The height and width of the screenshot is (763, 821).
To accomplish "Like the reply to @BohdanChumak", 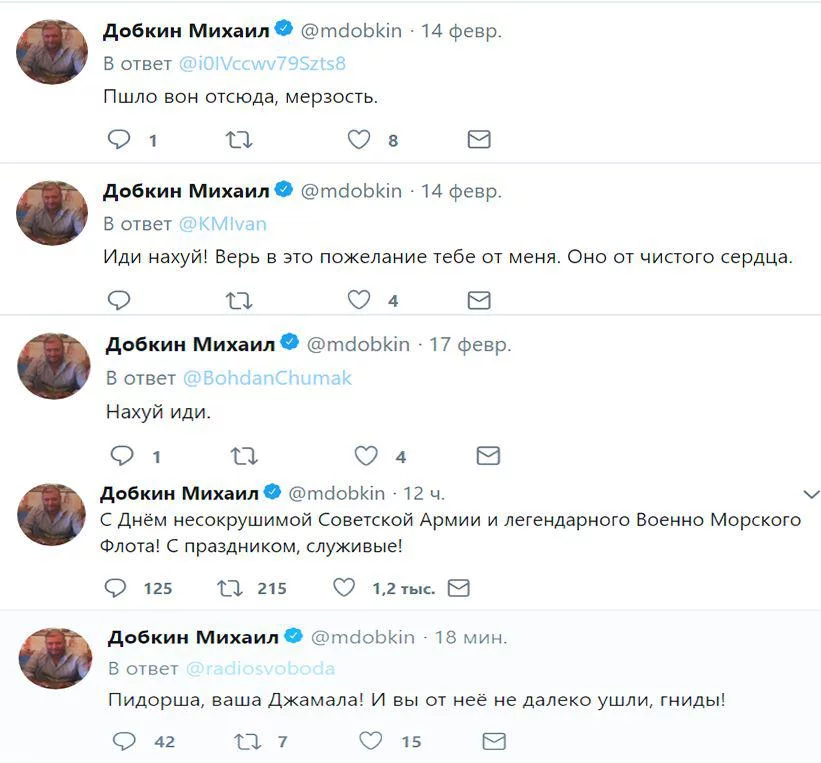I will point(366,456).
